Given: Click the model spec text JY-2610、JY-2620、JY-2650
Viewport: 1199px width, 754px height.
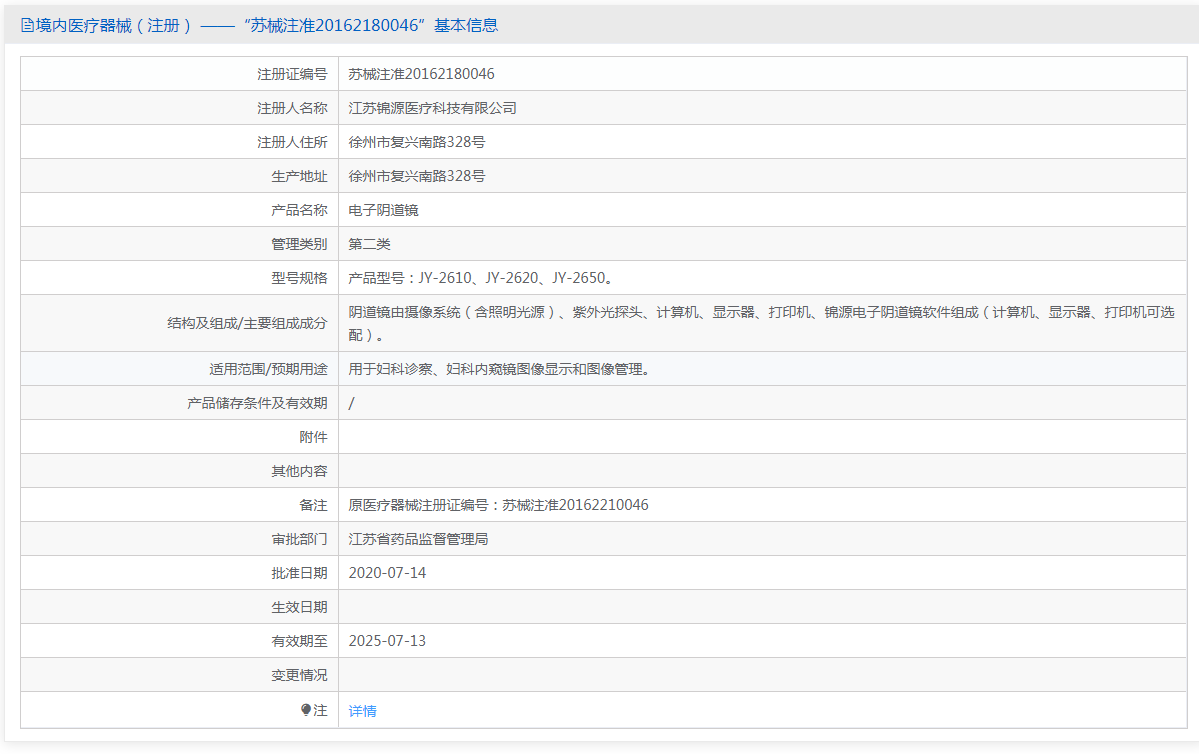Looking at the screenshot, I should [481, 278].
